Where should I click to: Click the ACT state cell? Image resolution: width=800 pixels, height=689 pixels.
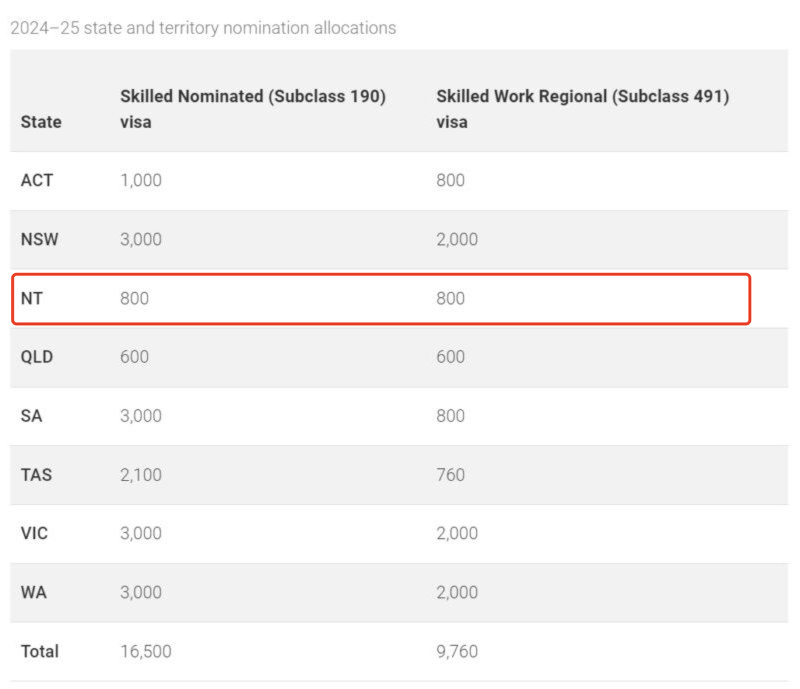click(37, 181)
